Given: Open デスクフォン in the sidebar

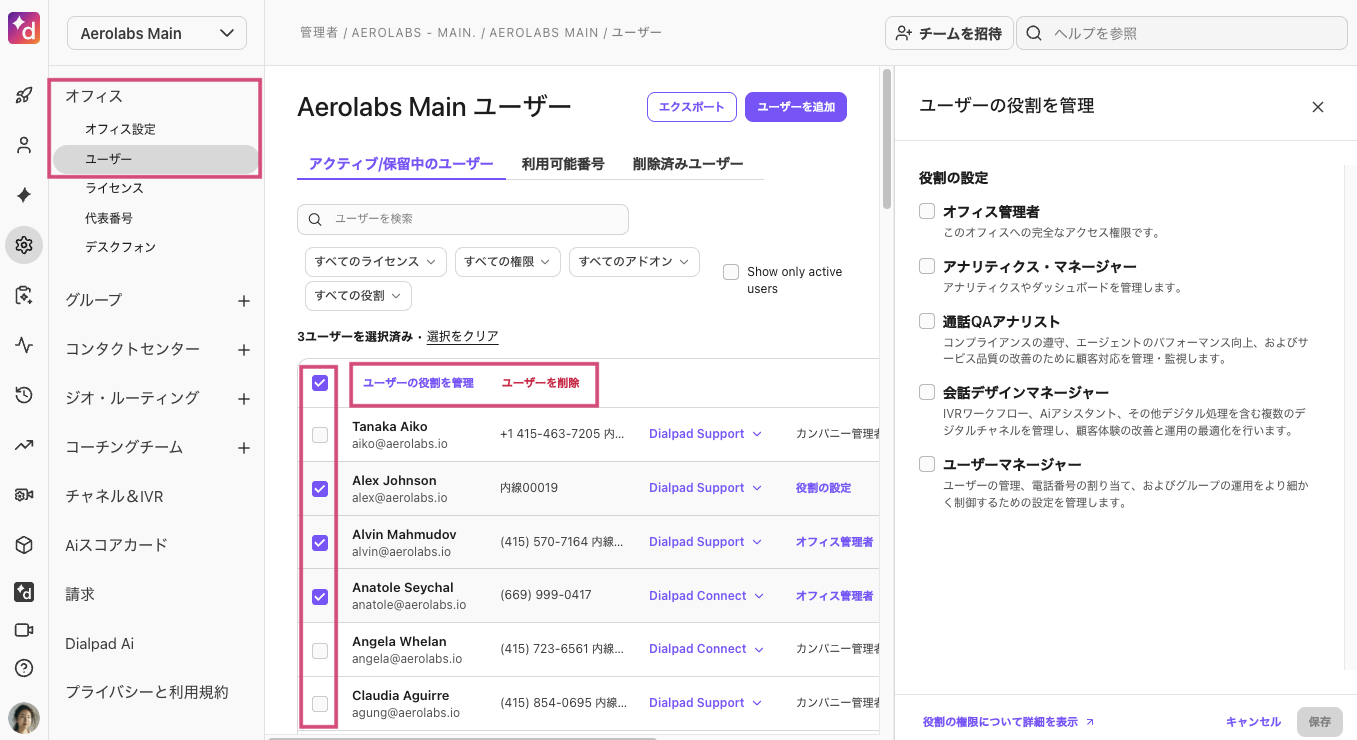Looking at the screenshot, I should coord(120,247).
